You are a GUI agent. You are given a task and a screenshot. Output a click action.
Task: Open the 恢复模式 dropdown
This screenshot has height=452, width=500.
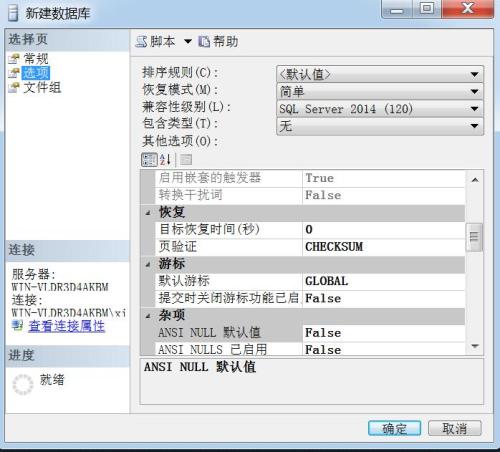tap(380, 91)
